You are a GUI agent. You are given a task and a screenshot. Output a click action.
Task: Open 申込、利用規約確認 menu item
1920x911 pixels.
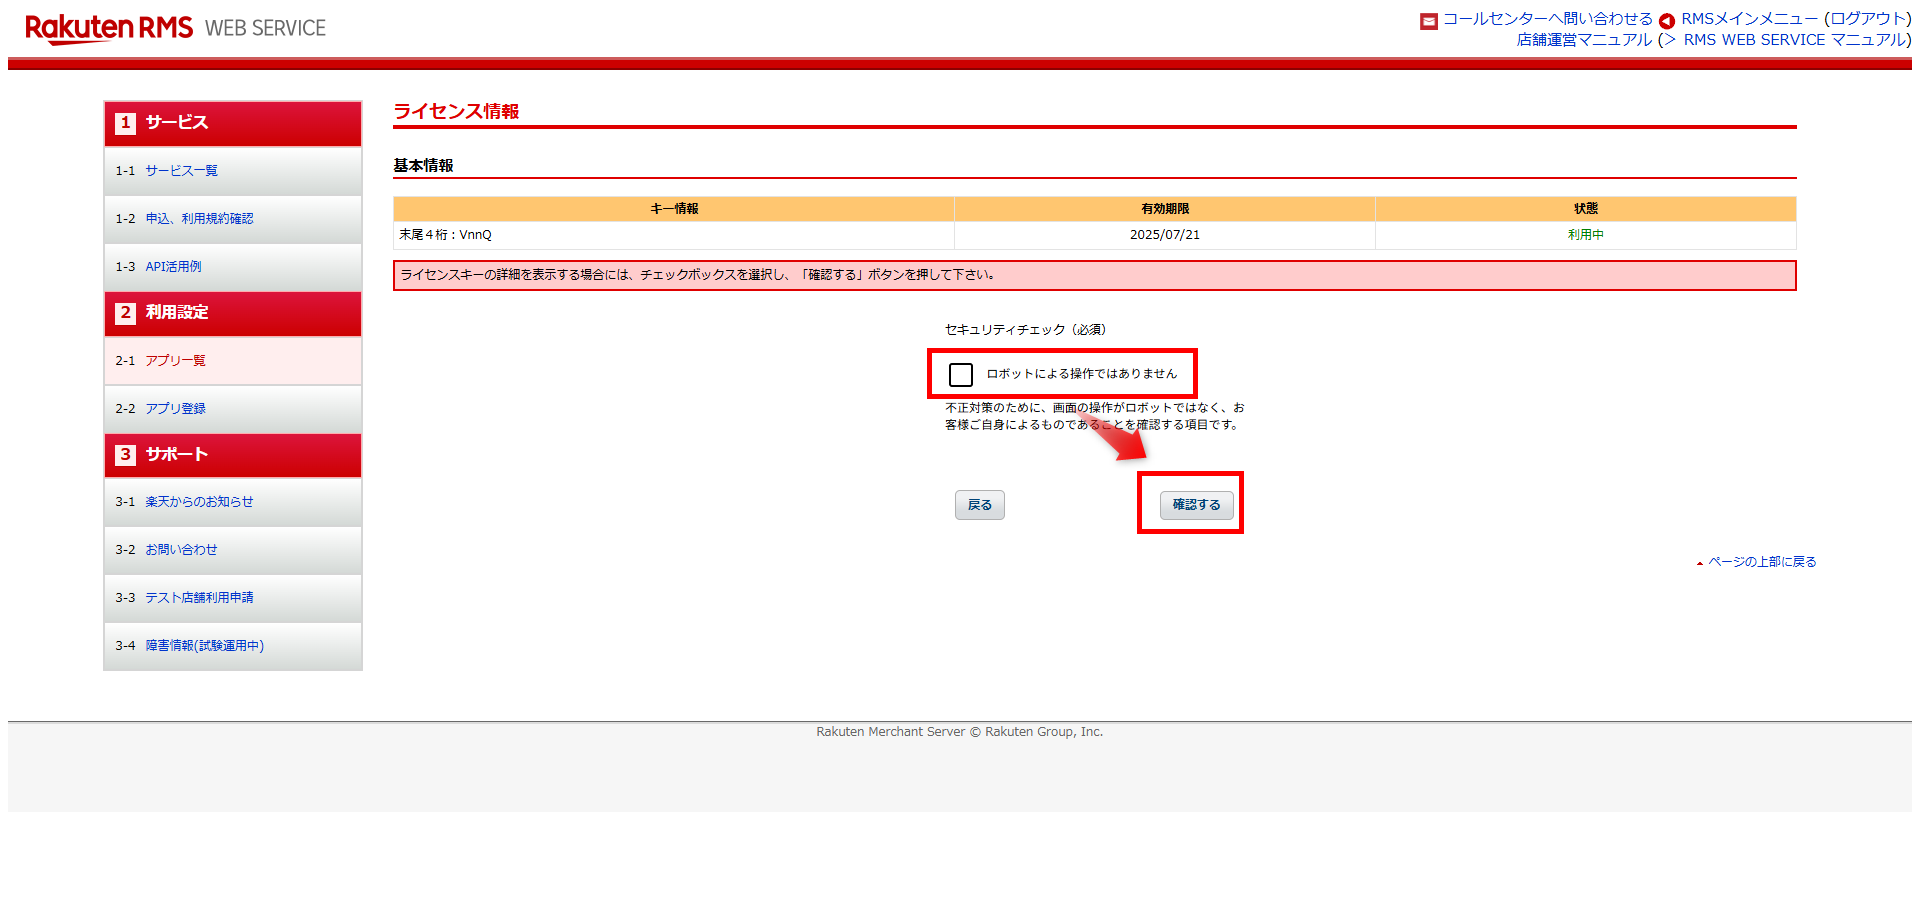point(199,219)
